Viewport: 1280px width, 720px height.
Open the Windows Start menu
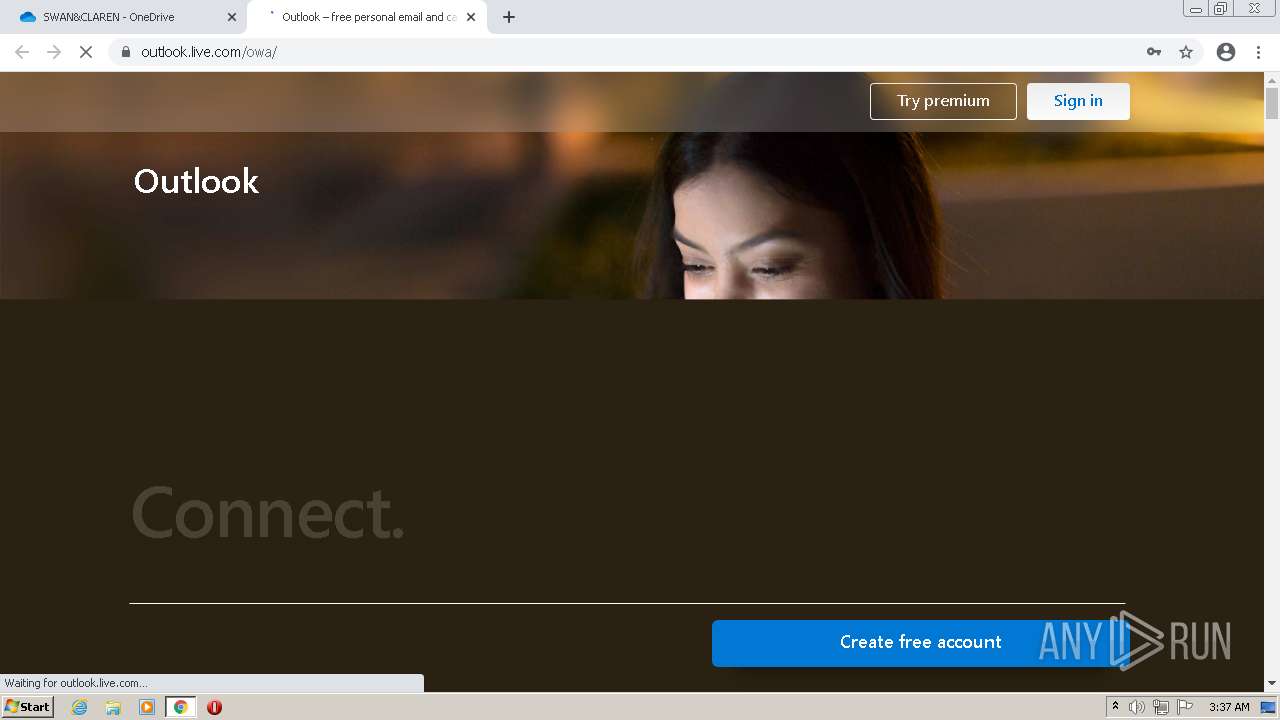pyautogui.click(x=28, y=707)
